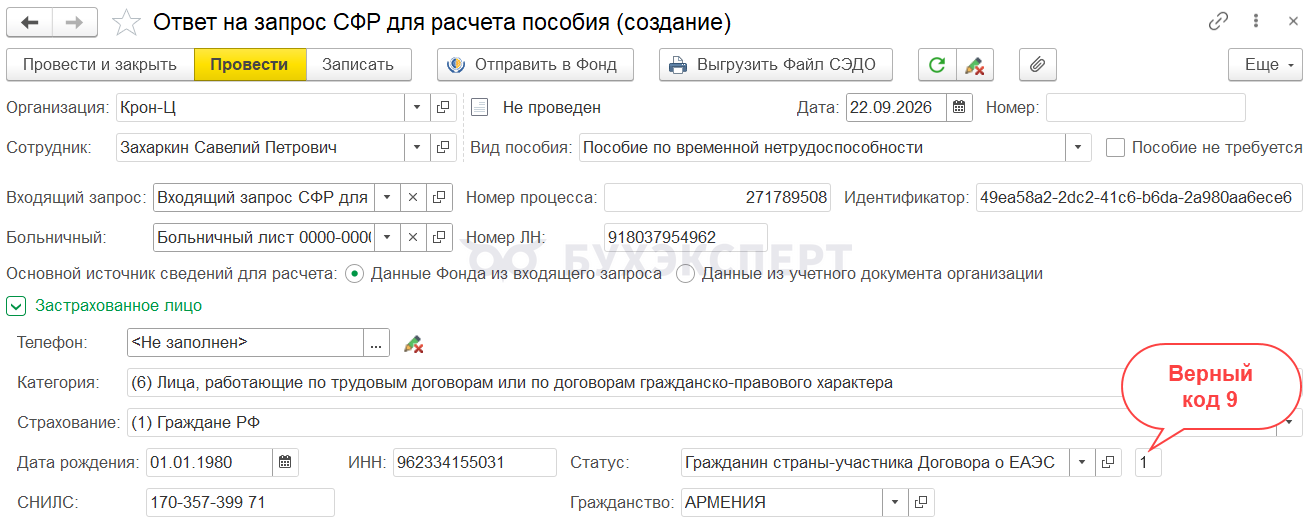Screen dimensions: 1311x521
Task: Open three-dots title bar menu
Action: coord(1254,21)
